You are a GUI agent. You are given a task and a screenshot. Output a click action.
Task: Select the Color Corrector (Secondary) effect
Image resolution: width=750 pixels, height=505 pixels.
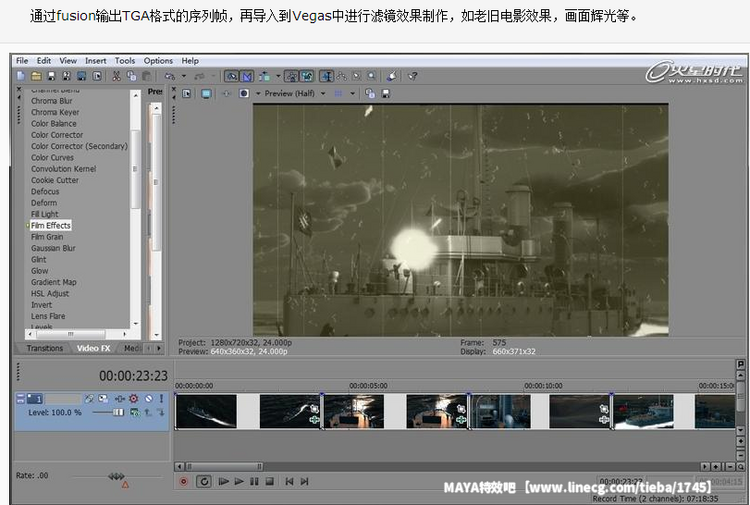[x=79, y=146]
